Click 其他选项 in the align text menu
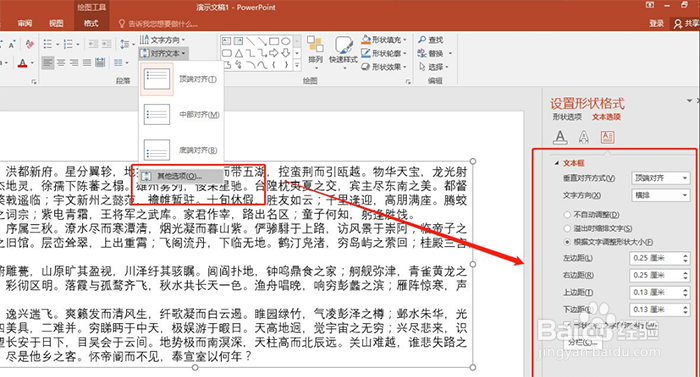The image size is (700, 377). 181,176
